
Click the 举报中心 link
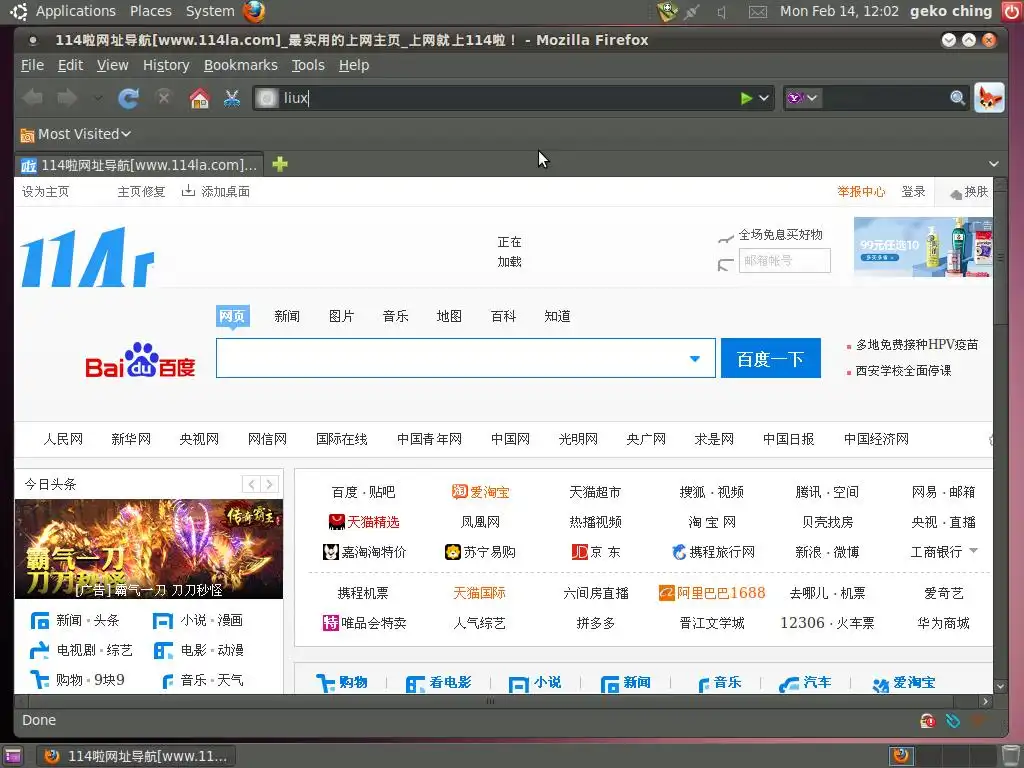pyautogui.click(x=861, y=191)
